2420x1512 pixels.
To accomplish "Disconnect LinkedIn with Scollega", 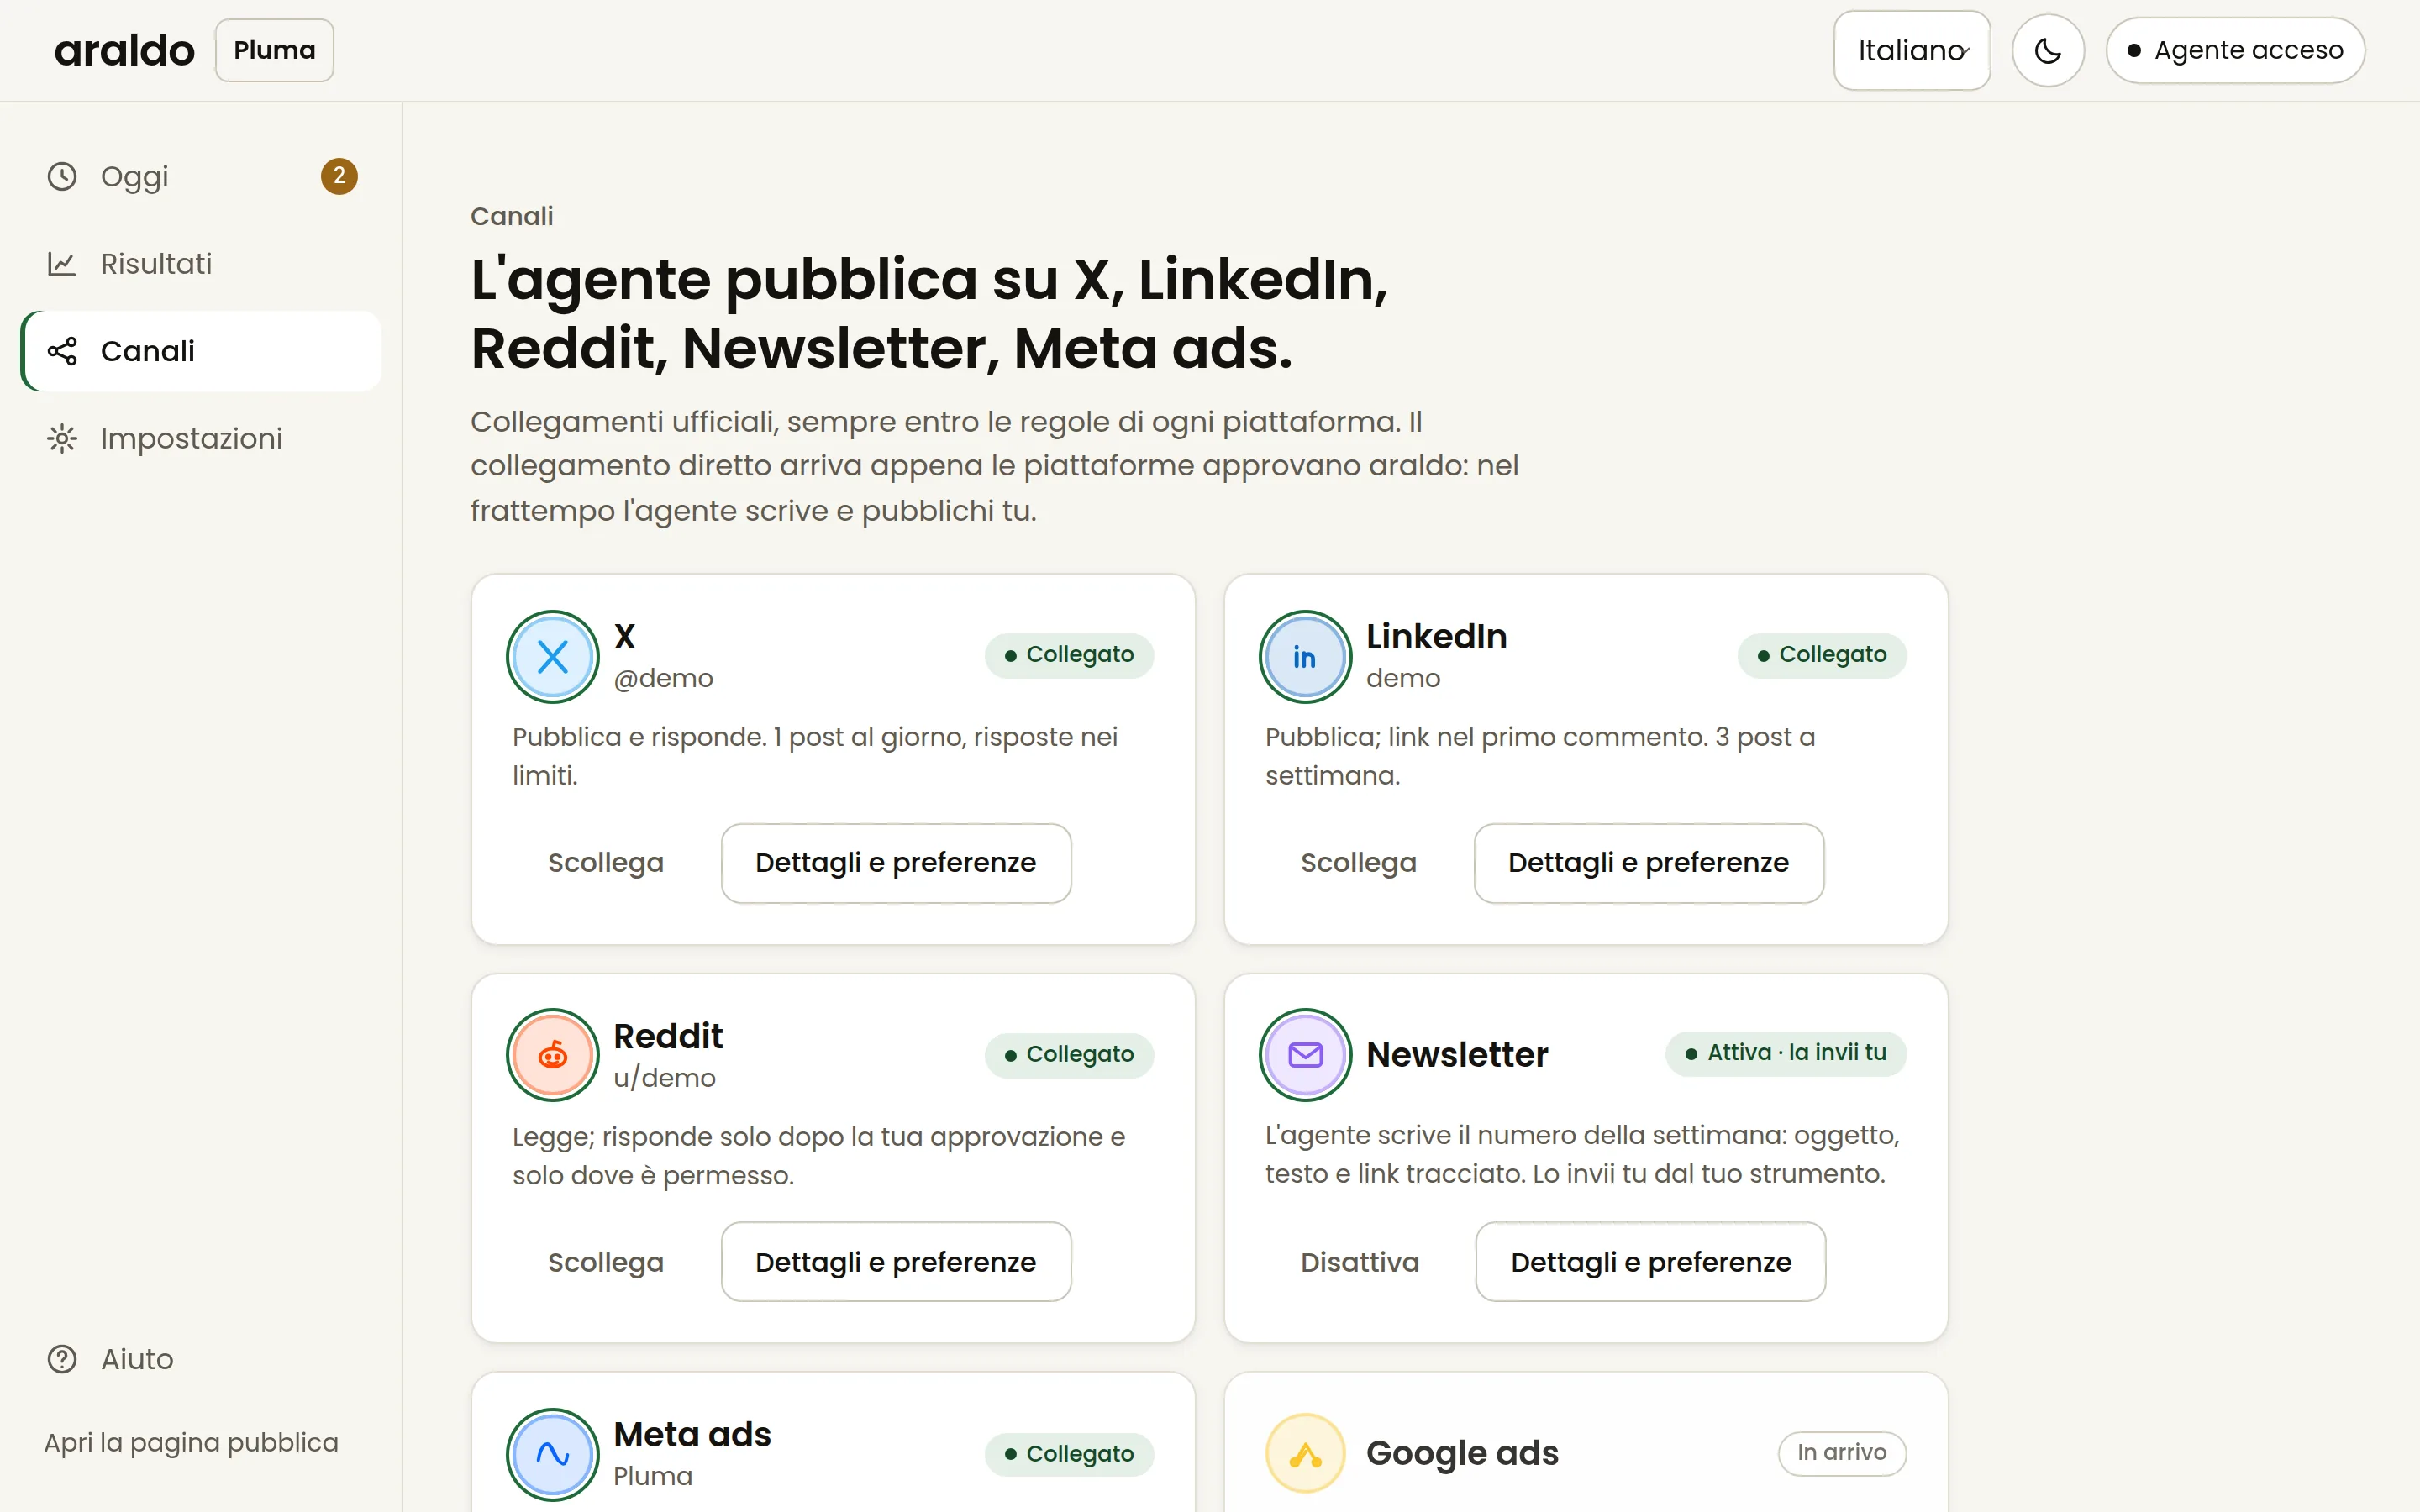I will pos(1359,863).
